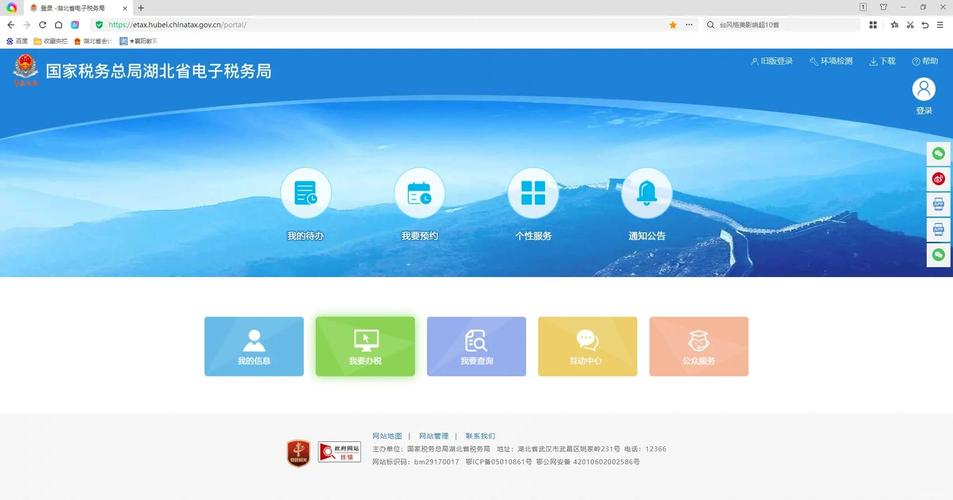Open the 互动中心 yellow tile
Viewport: 953px width, 500px height.
click(588, 346)
